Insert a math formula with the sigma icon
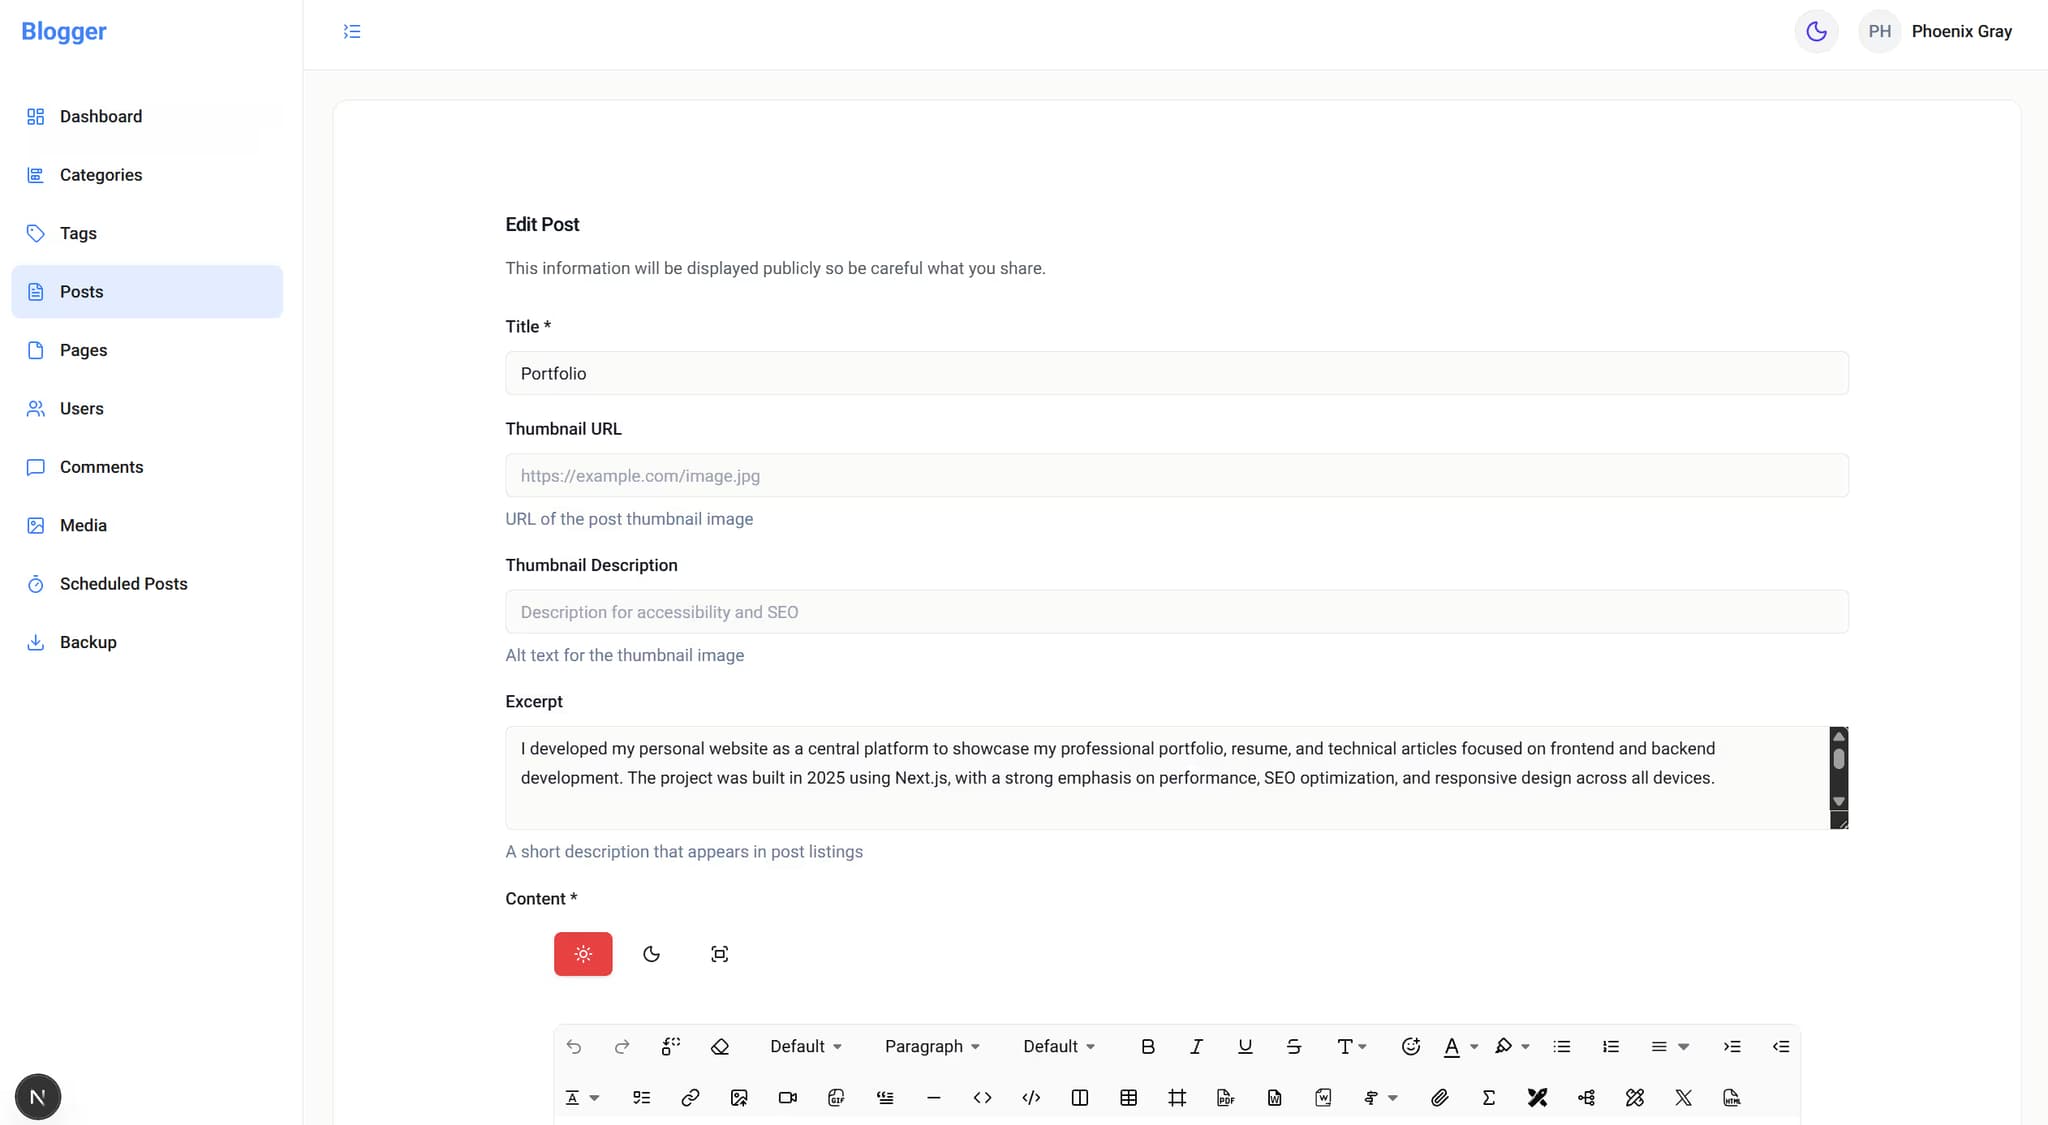2048x1125 pixels. [1489, 1097]
